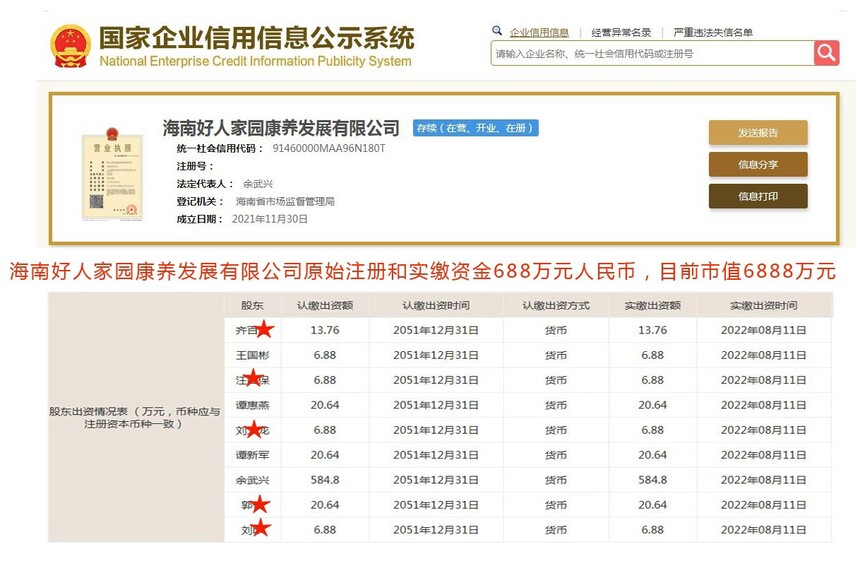The height and width of the screenshot is (578, 860).
Task: Click 货币 in the 谭新军 row
Action: pos(556,455)
